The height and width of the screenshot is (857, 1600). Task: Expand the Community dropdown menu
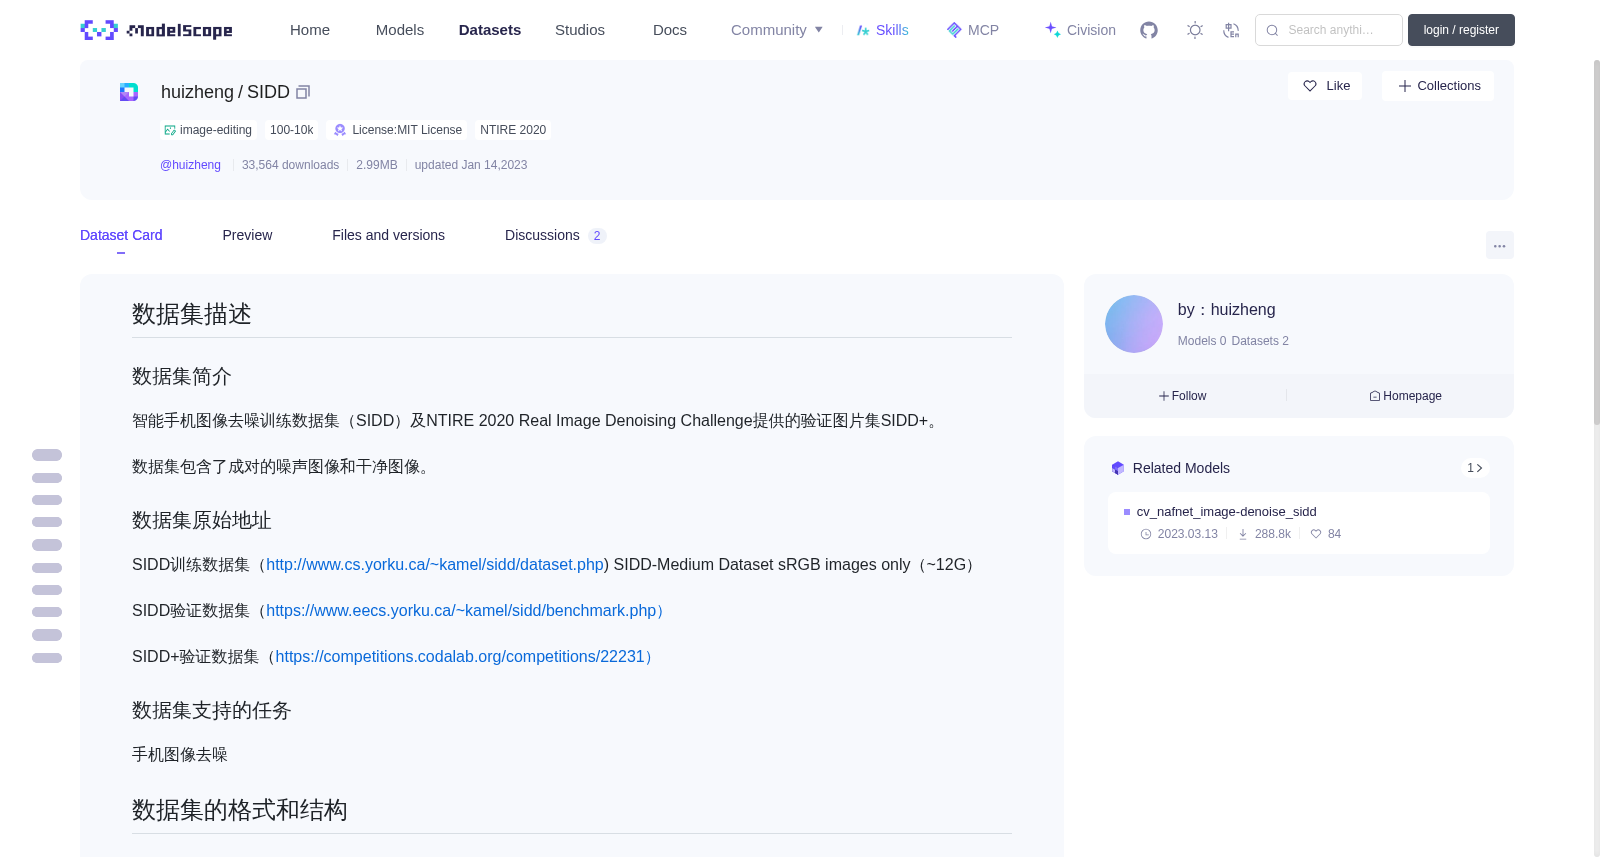[777, 30]
